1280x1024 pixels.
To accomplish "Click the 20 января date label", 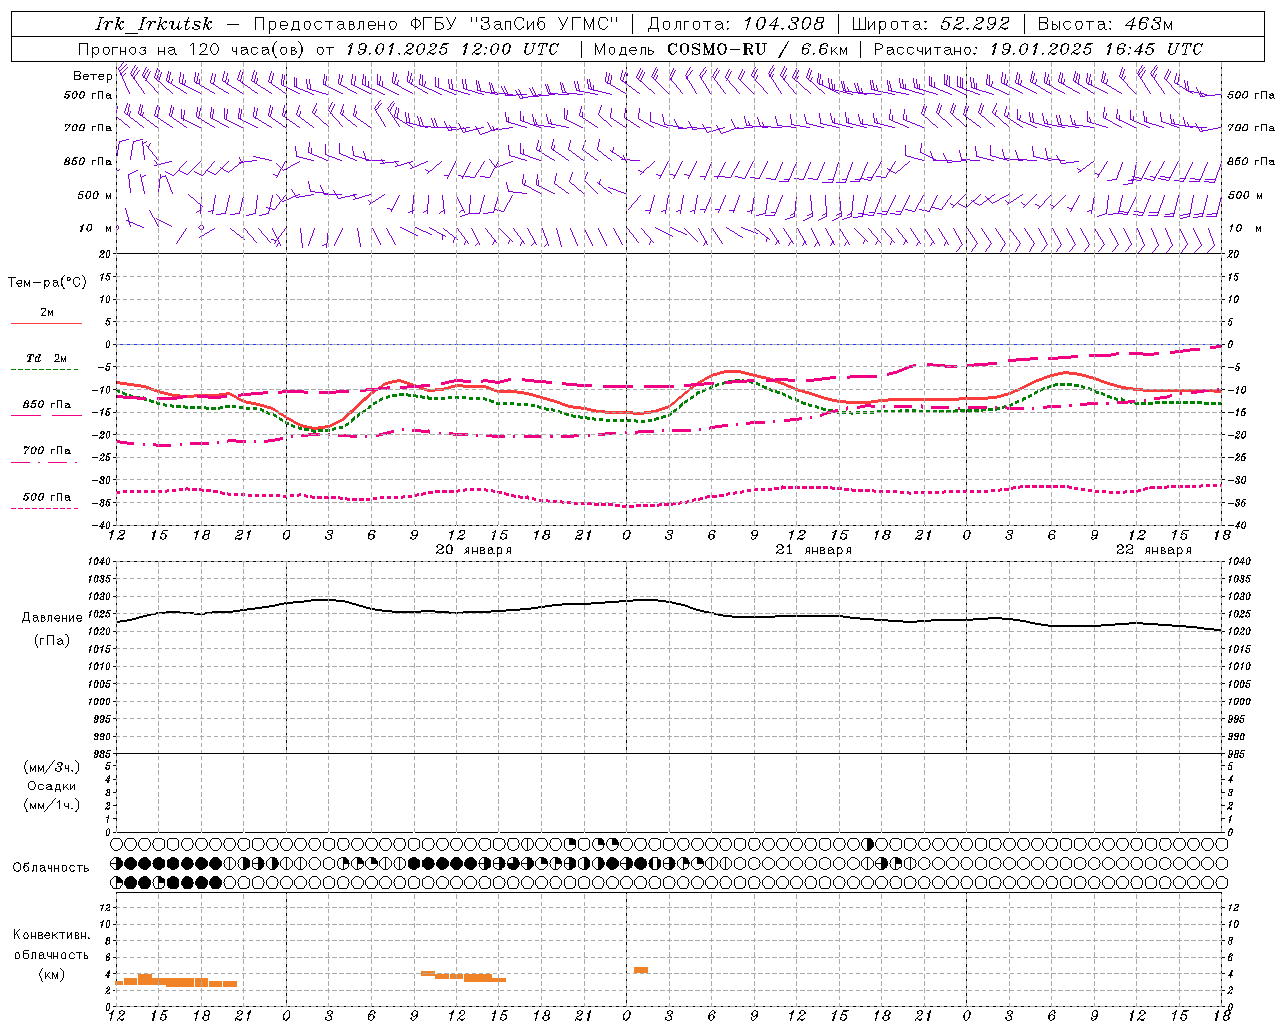I will tap(473, 550).
